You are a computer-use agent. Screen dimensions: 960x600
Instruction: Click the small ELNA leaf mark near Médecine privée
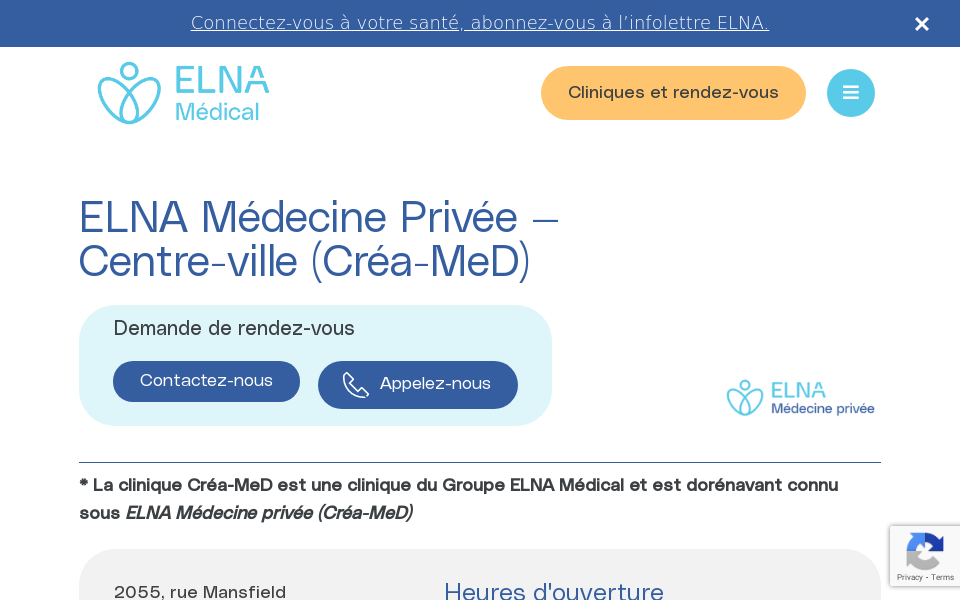click(744, 396)
